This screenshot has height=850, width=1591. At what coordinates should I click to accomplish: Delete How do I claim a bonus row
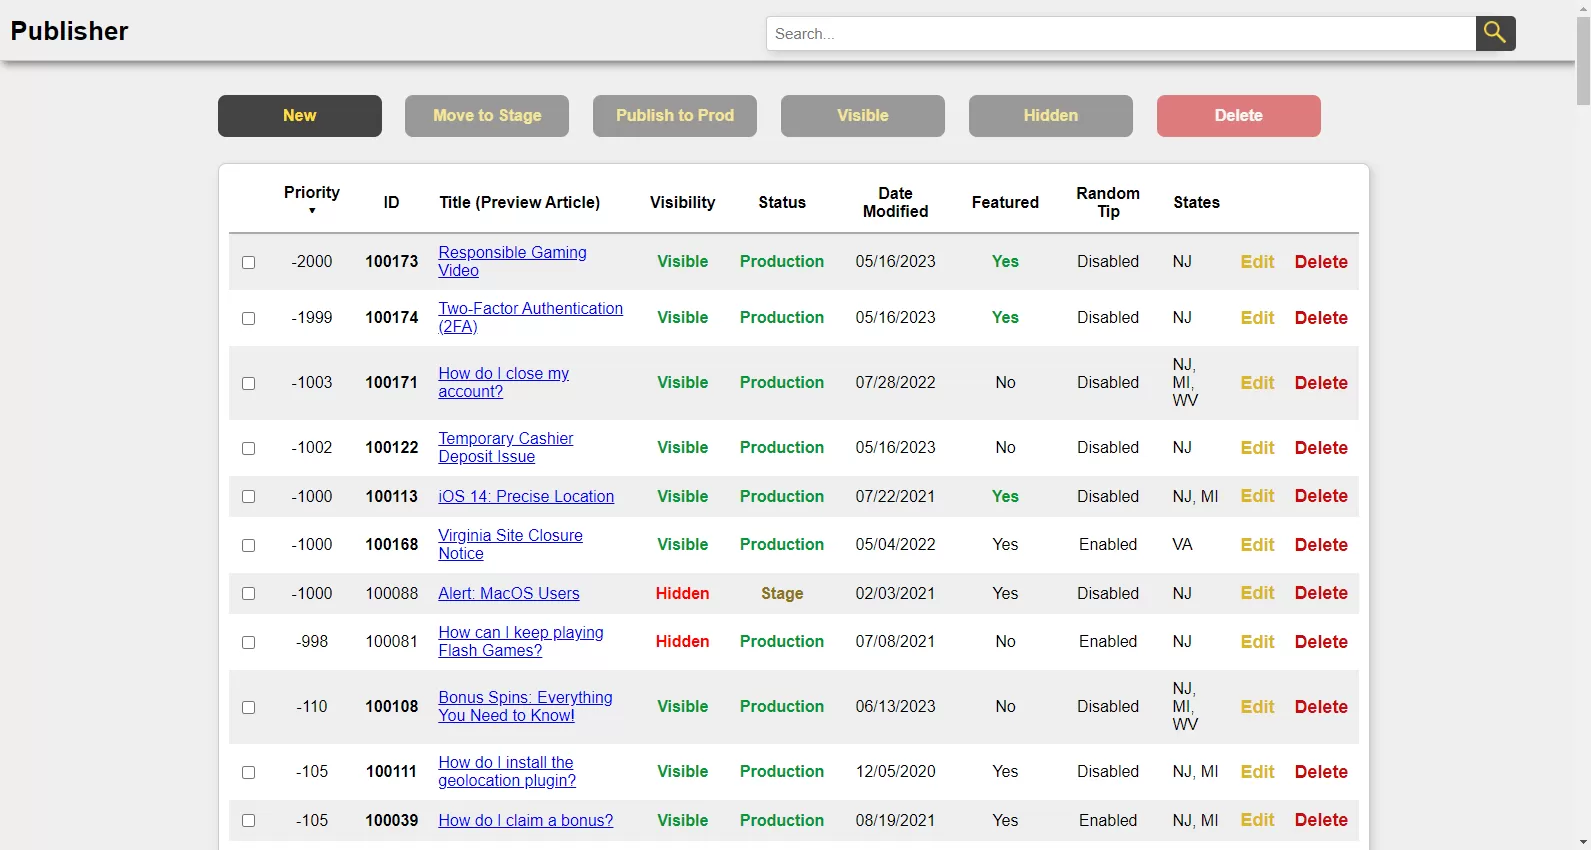1321,820
